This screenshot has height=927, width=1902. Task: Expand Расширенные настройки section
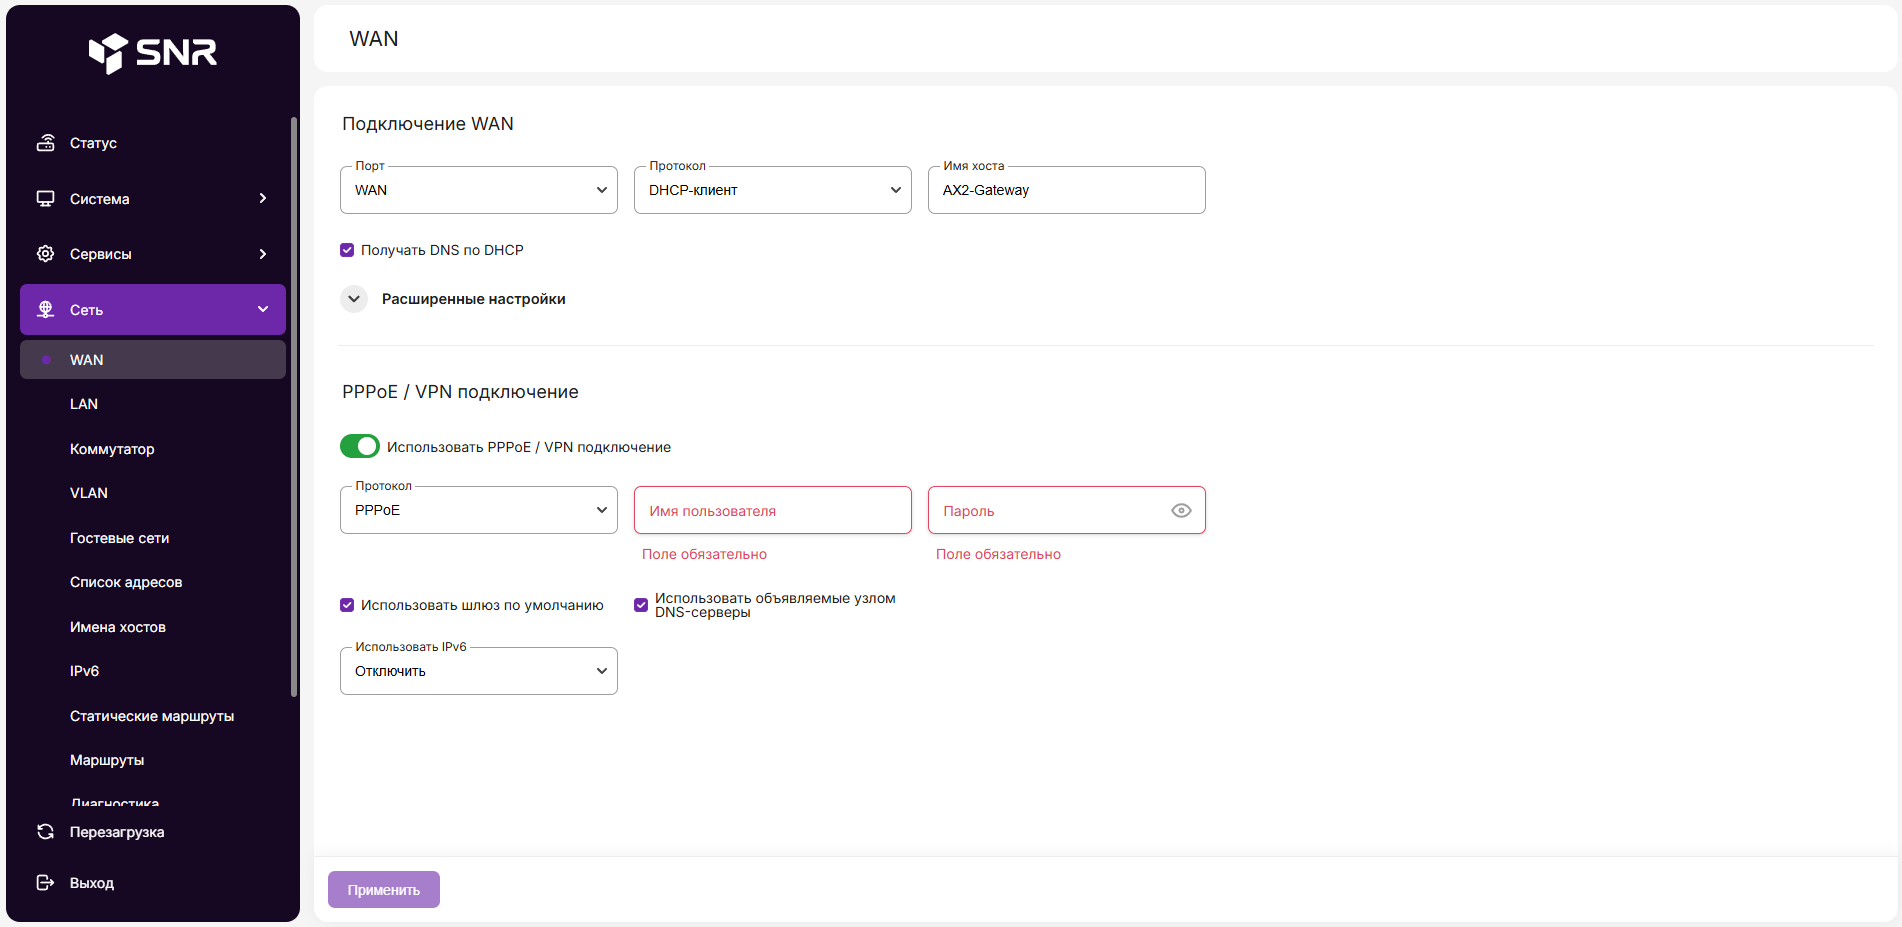pos(354,299)
